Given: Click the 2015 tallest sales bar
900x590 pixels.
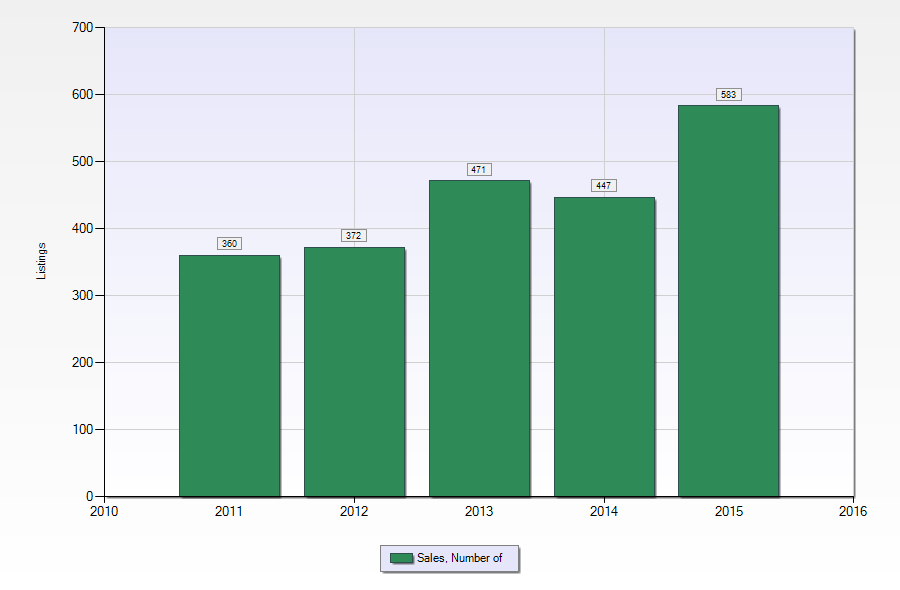Looking at the screenshot, I should pyautogui.click(x=728, y=301).
